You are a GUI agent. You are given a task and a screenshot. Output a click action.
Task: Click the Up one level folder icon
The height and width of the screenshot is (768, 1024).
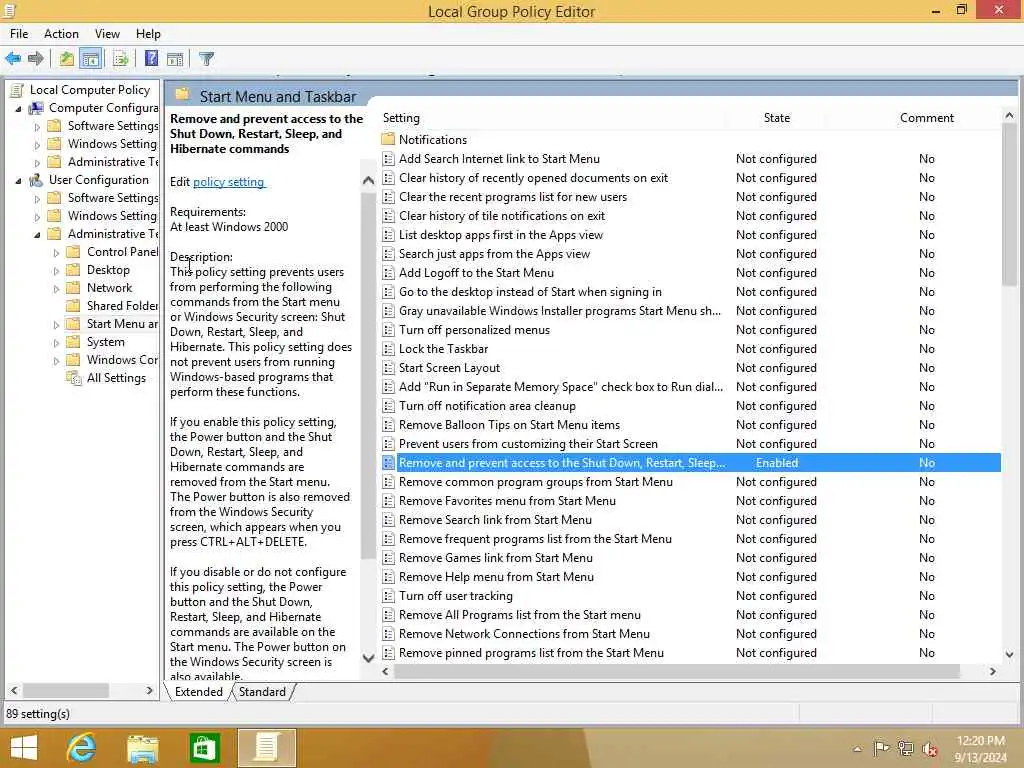(67, 59)
